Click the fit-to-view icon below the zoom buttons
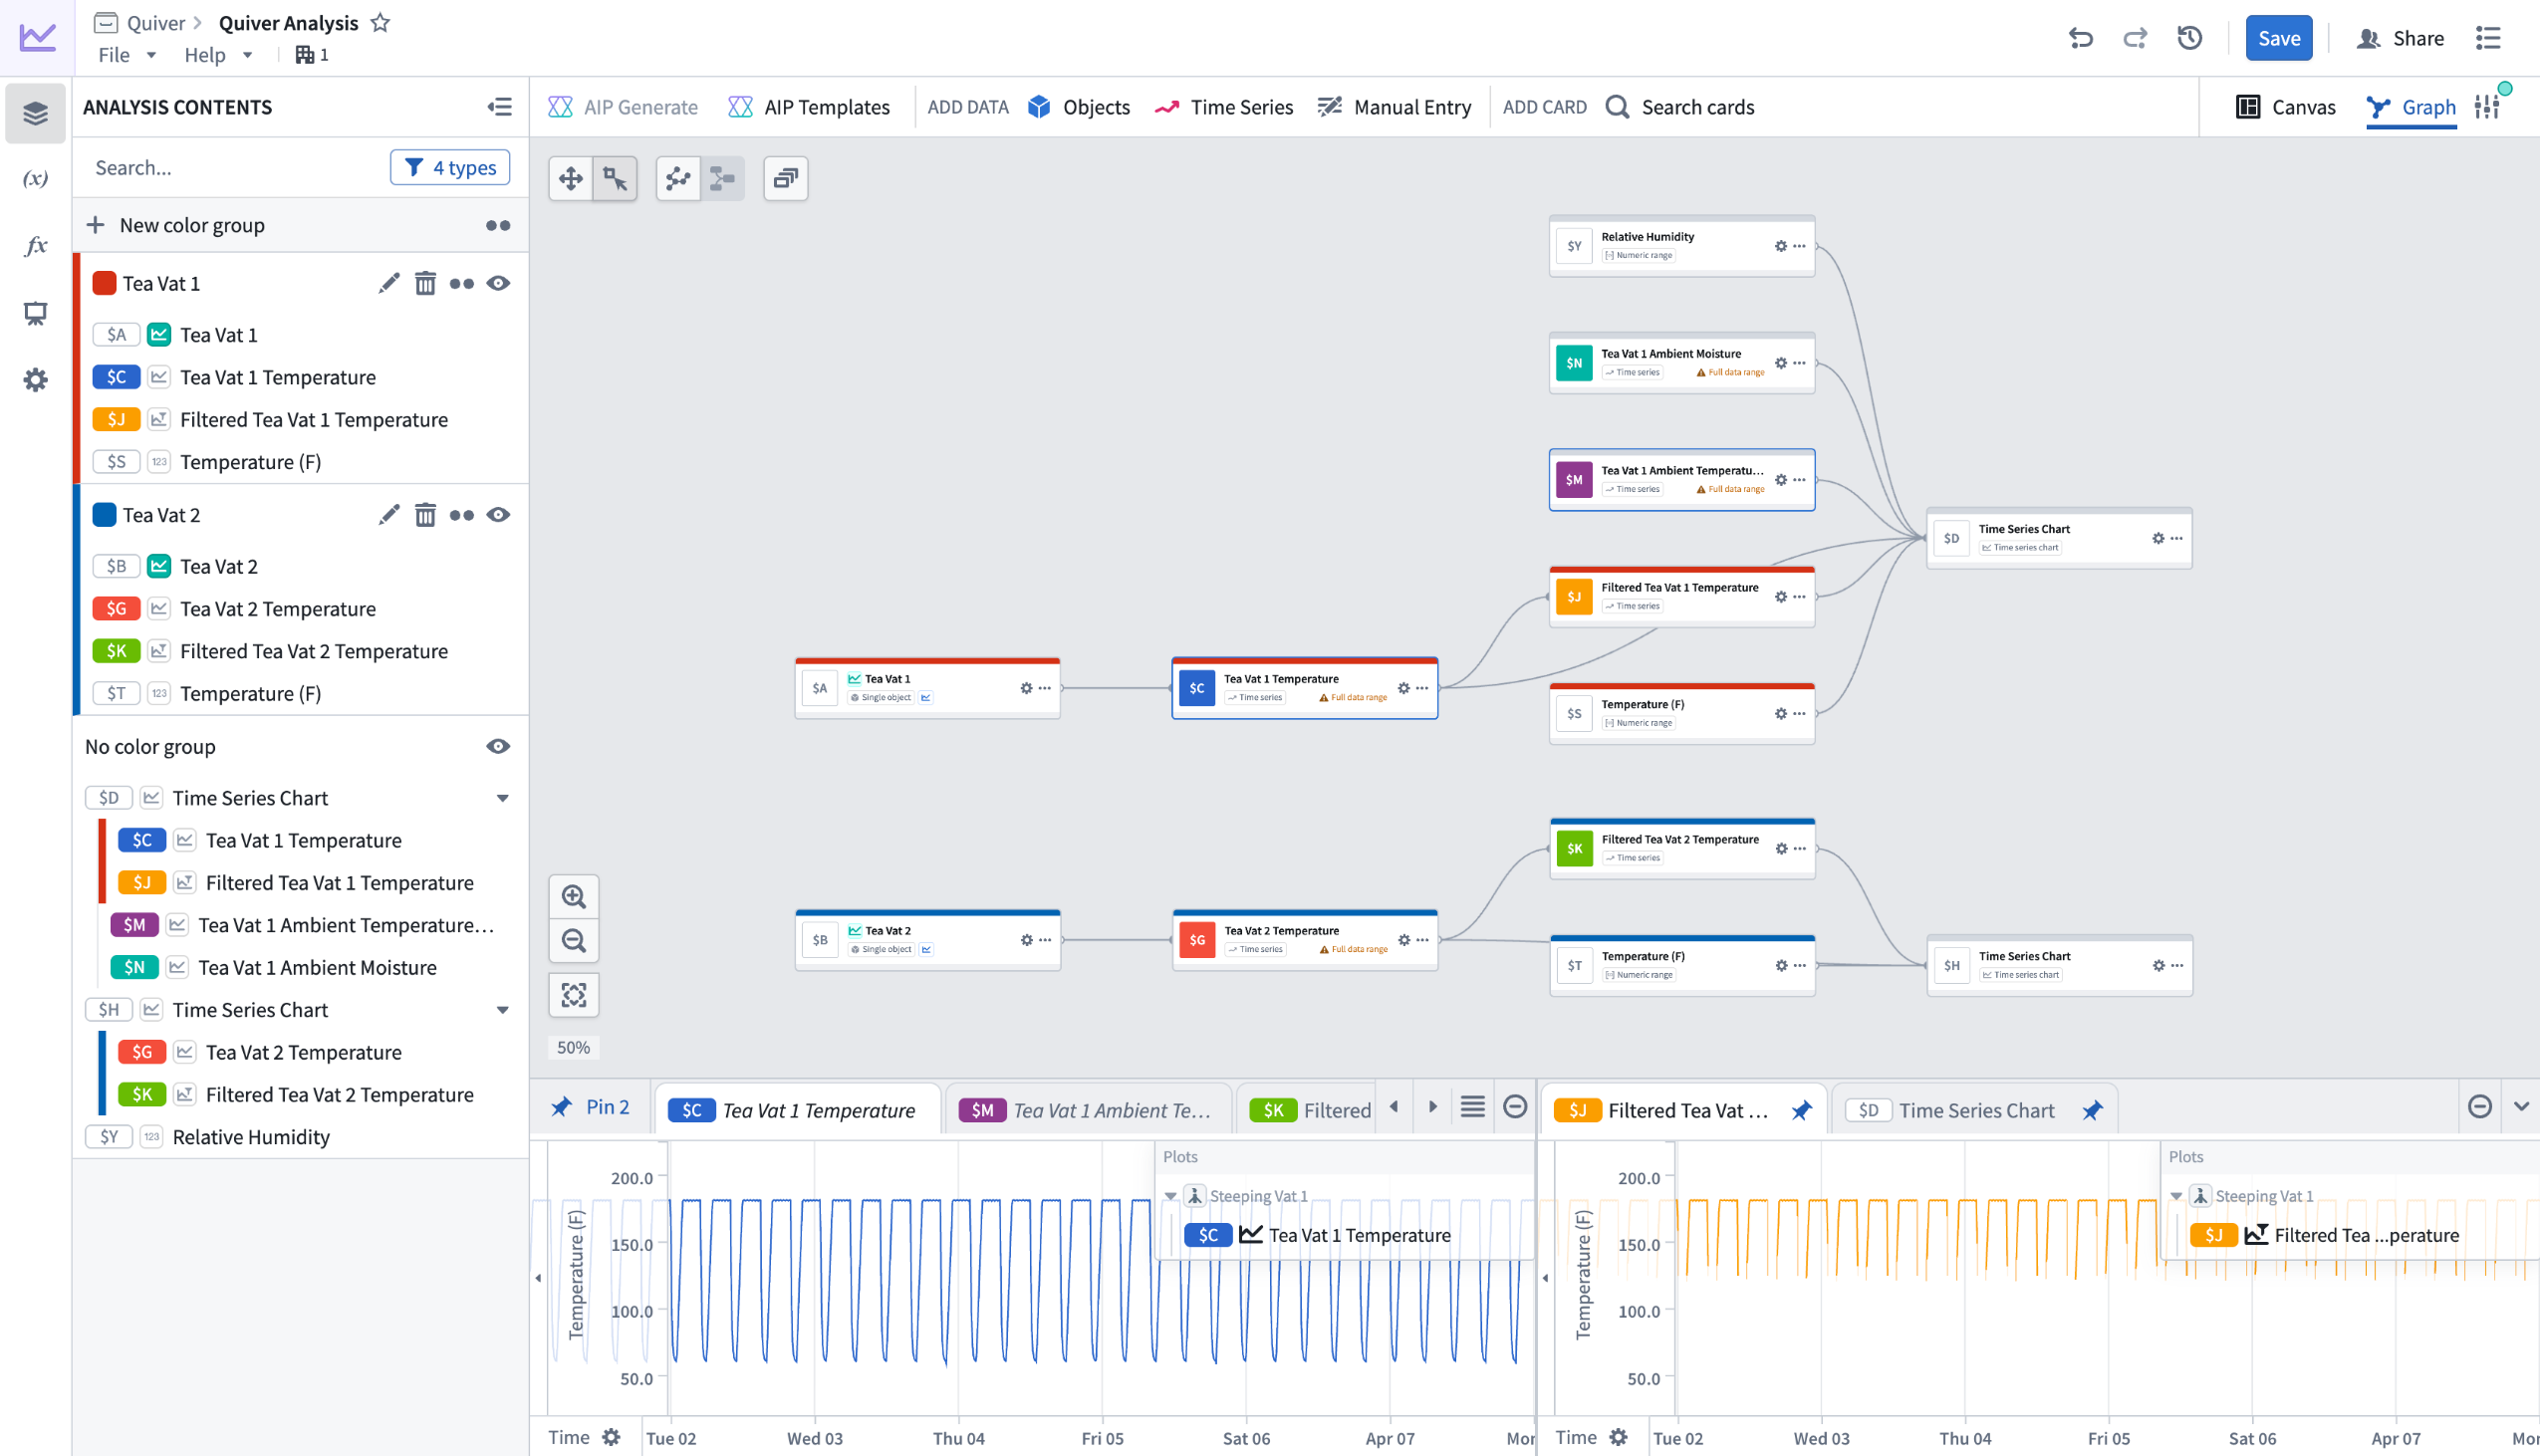The width and height of the screenshot is (2540, 1456). tap(573, 995)
